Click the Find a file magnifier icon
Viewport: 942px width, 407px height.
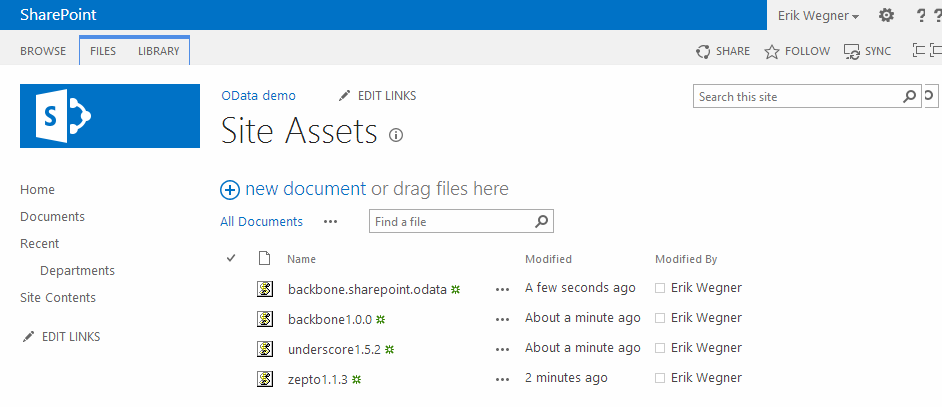pyautogui.click(x=541, y=221)
